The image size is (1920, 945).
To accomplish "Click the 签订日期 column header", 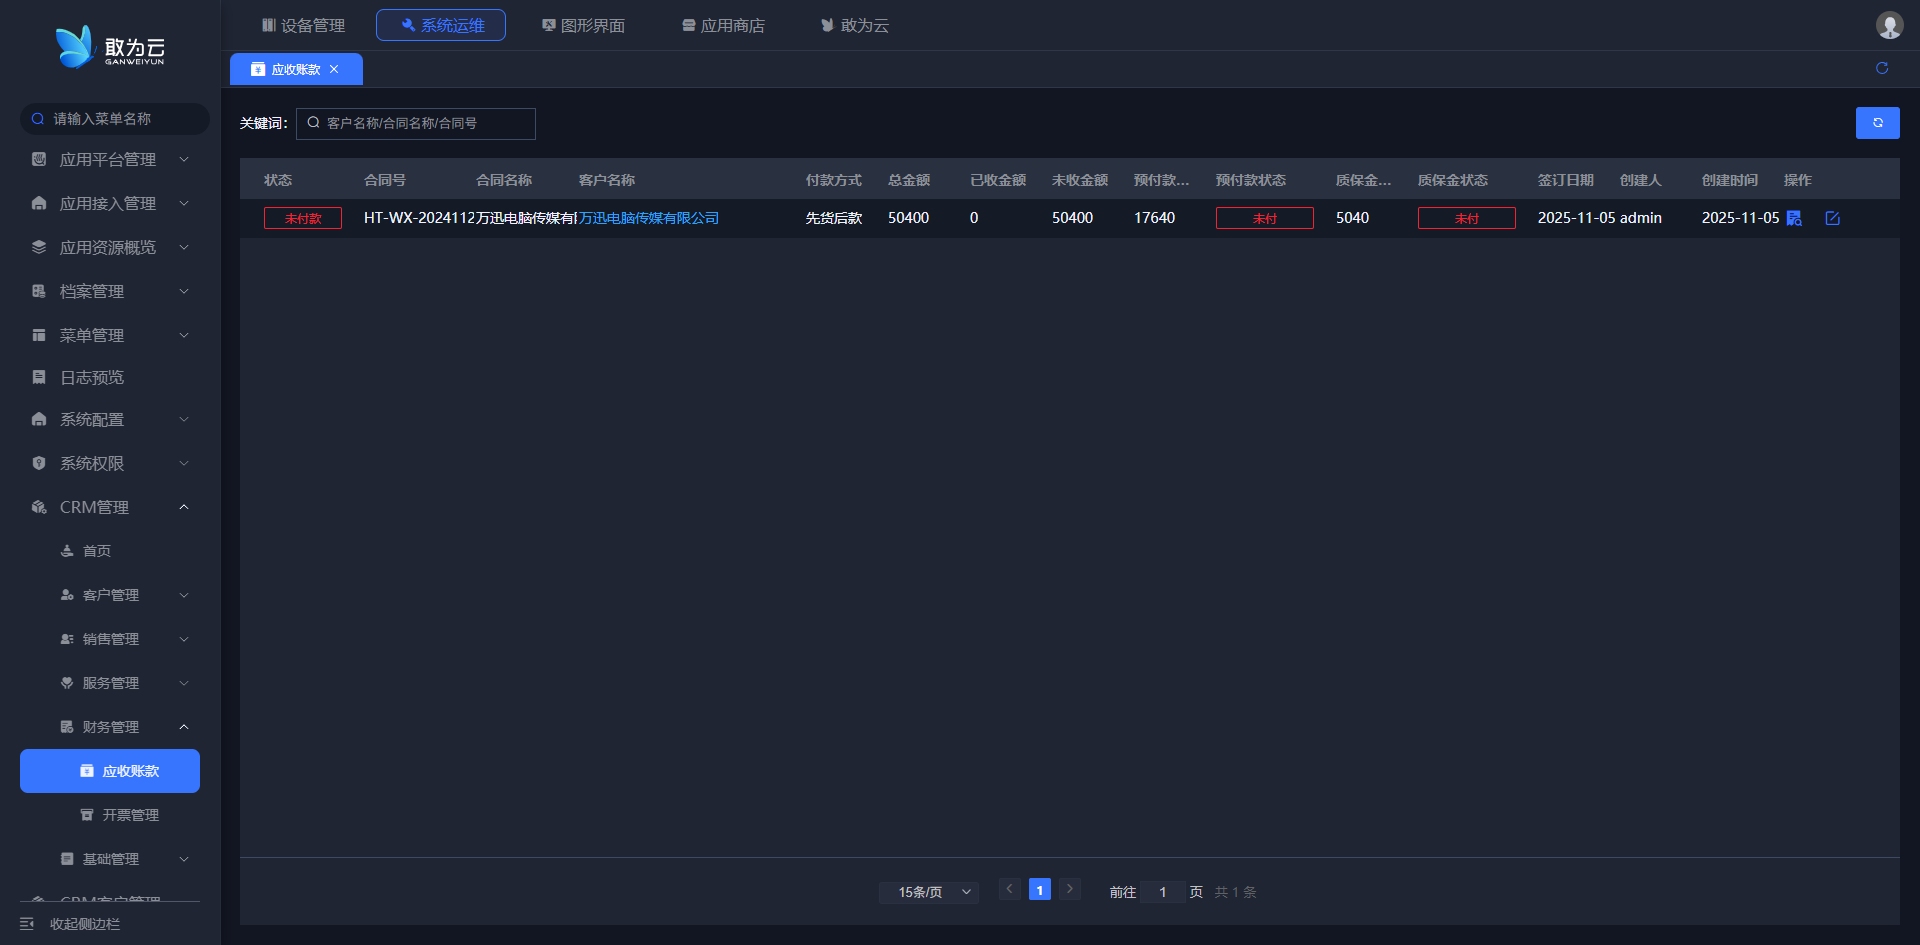I will tap(1566, 180).
